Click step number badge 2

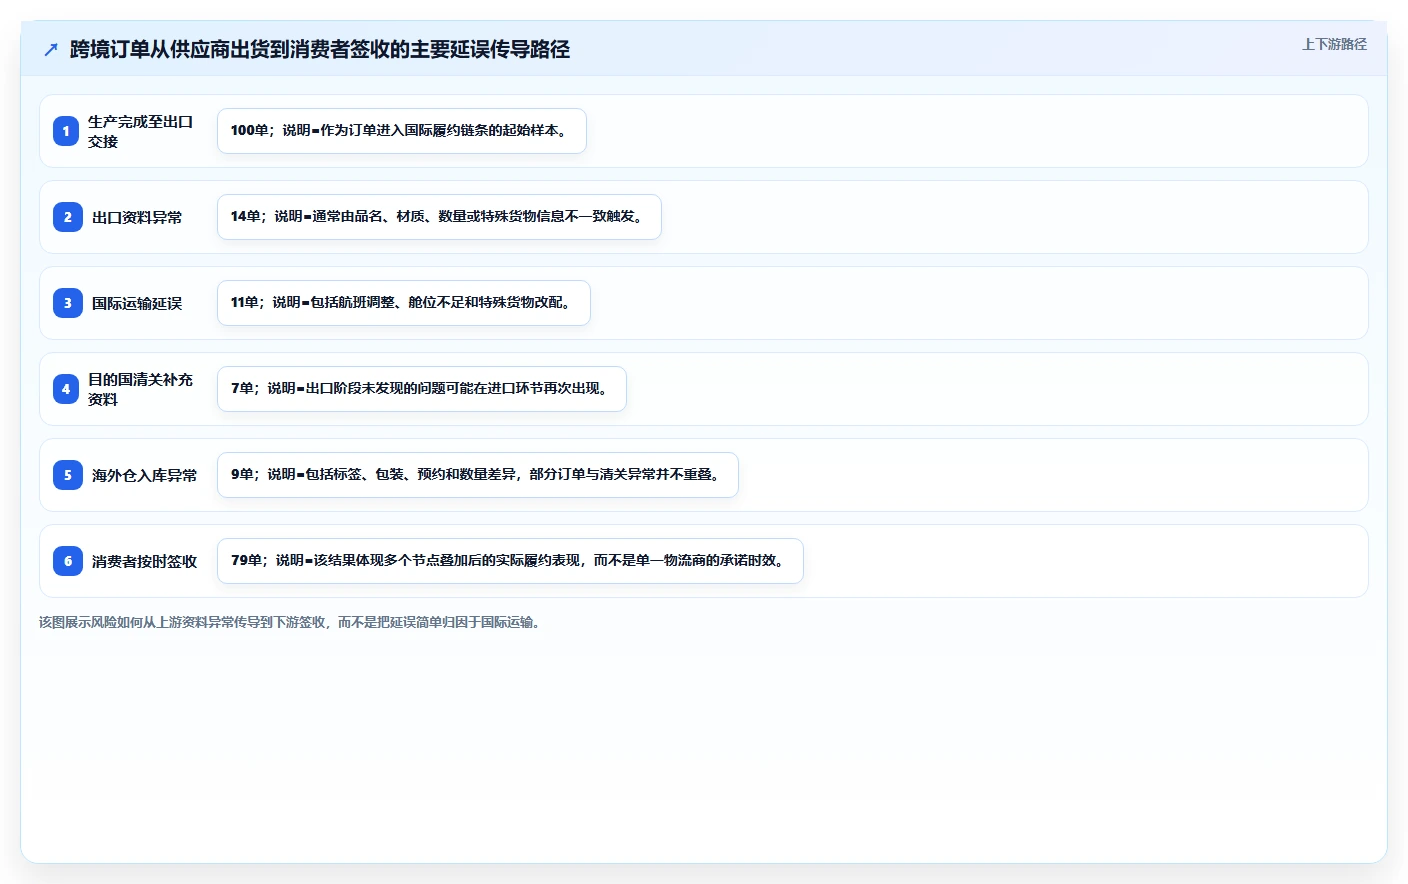pos(68,217)
